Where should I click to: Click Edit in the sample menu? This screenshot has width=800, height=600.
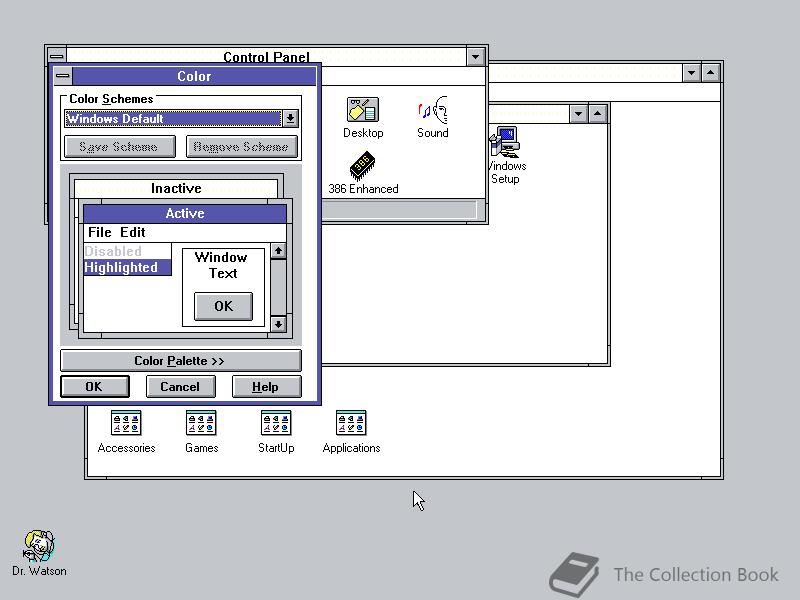pos(133,232)
